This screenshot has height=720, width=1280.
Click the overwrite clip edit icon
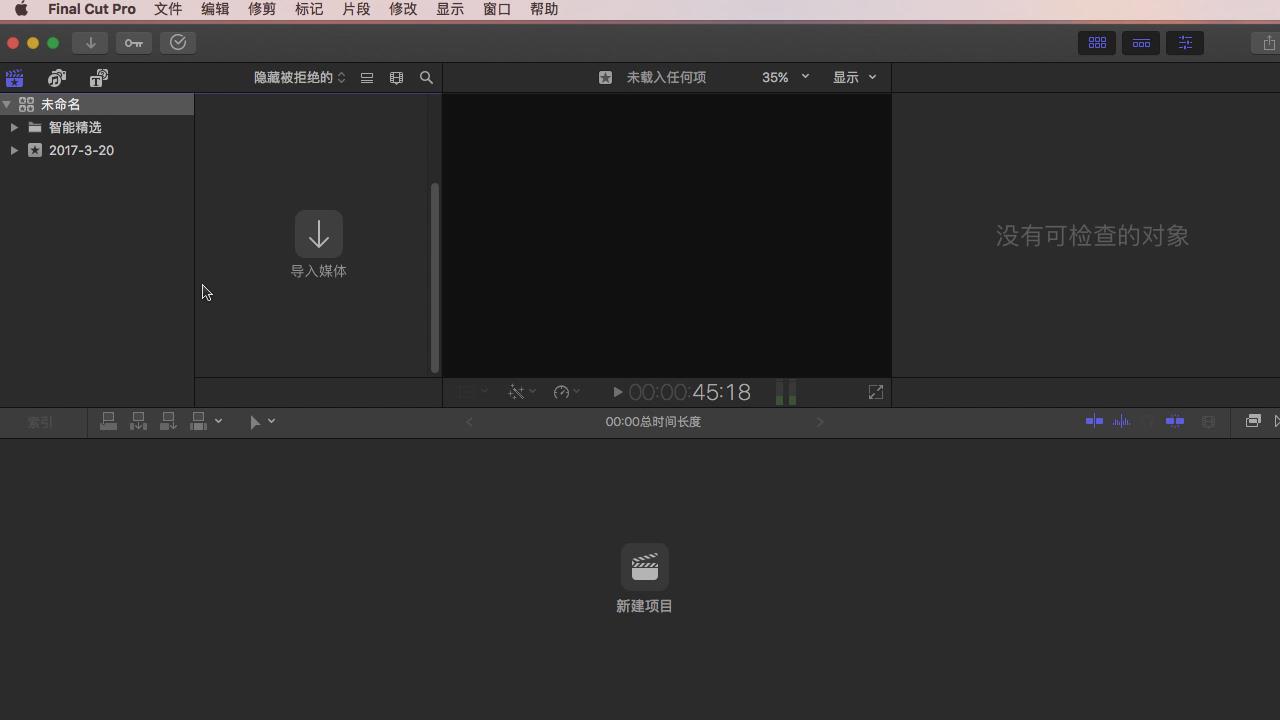click(x=199, y=422)
